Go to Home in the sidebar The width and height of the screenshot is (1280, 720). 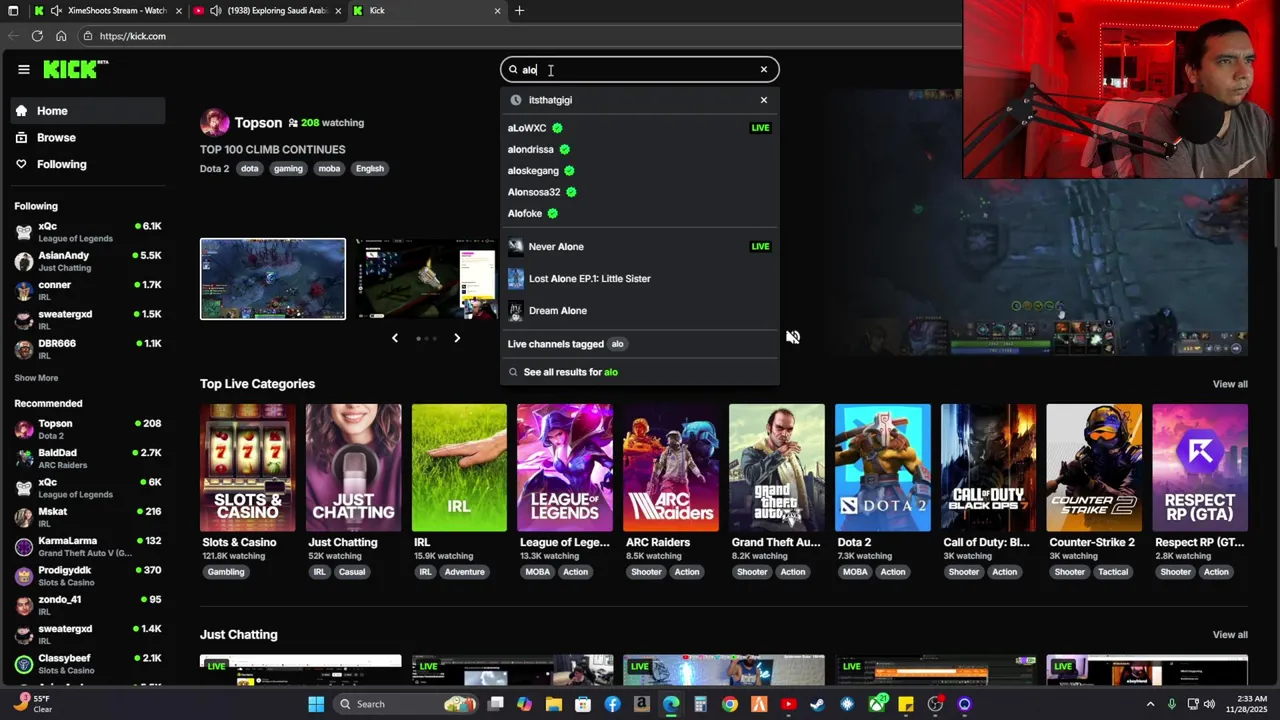(87, 111)
